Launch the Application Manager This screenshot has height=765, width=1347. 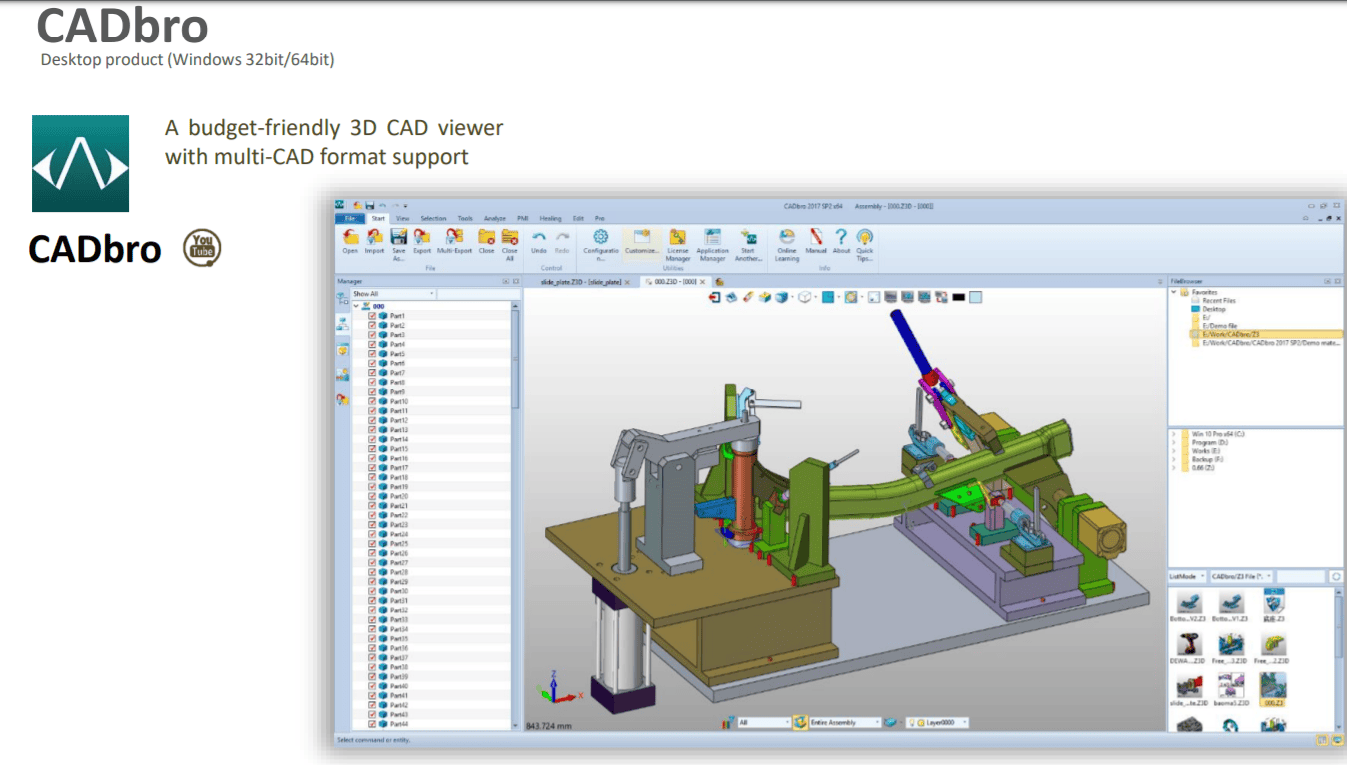tap(712, 238)
